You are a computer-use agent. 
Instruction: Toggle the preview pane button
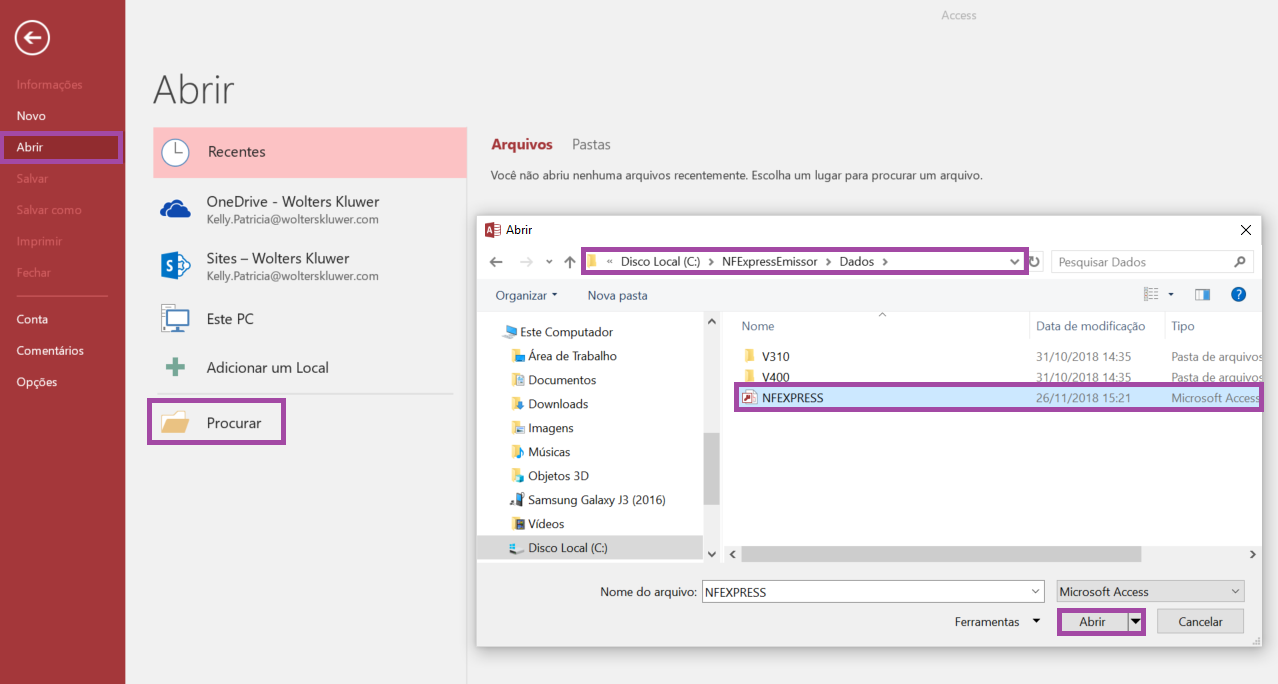(1202, 295)
